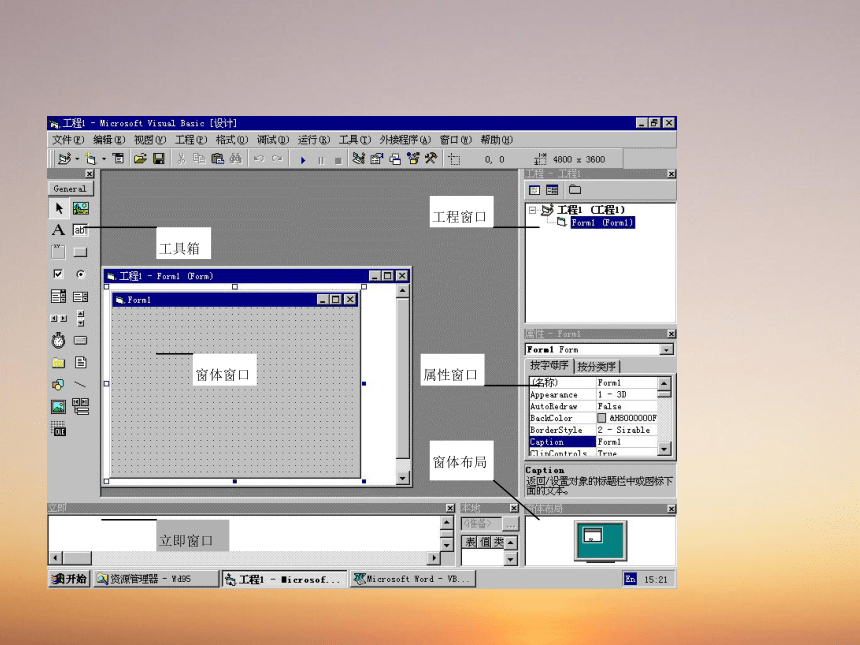
Task: Select the Line control tool
Action: (81, 384)
